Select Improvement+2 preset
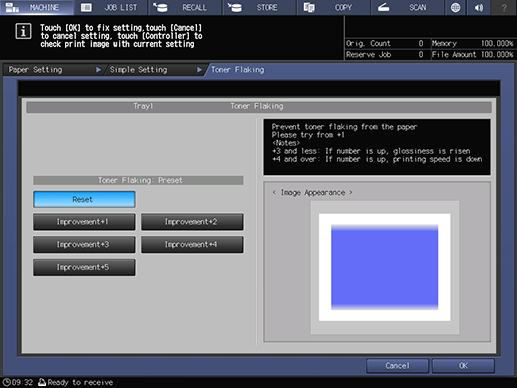Screen dimensions: 517x388 pos(192,222)
